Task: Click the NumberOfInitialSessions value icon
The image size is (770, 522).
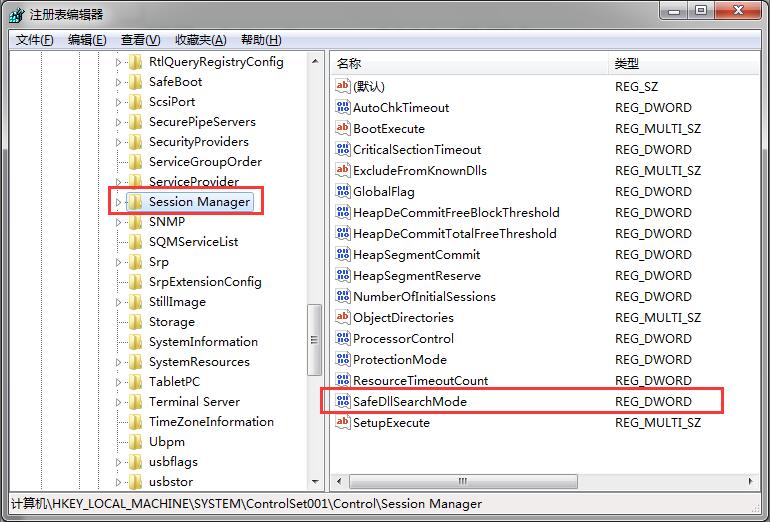Action: pyautogui.click(x=342, y=297)
